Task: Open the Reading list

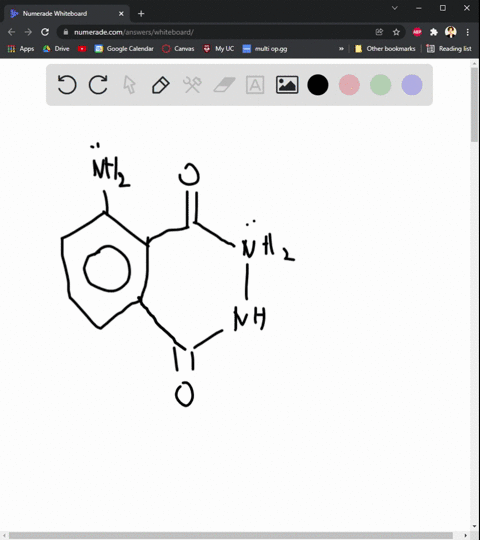Action: click(x=449, y=49)
